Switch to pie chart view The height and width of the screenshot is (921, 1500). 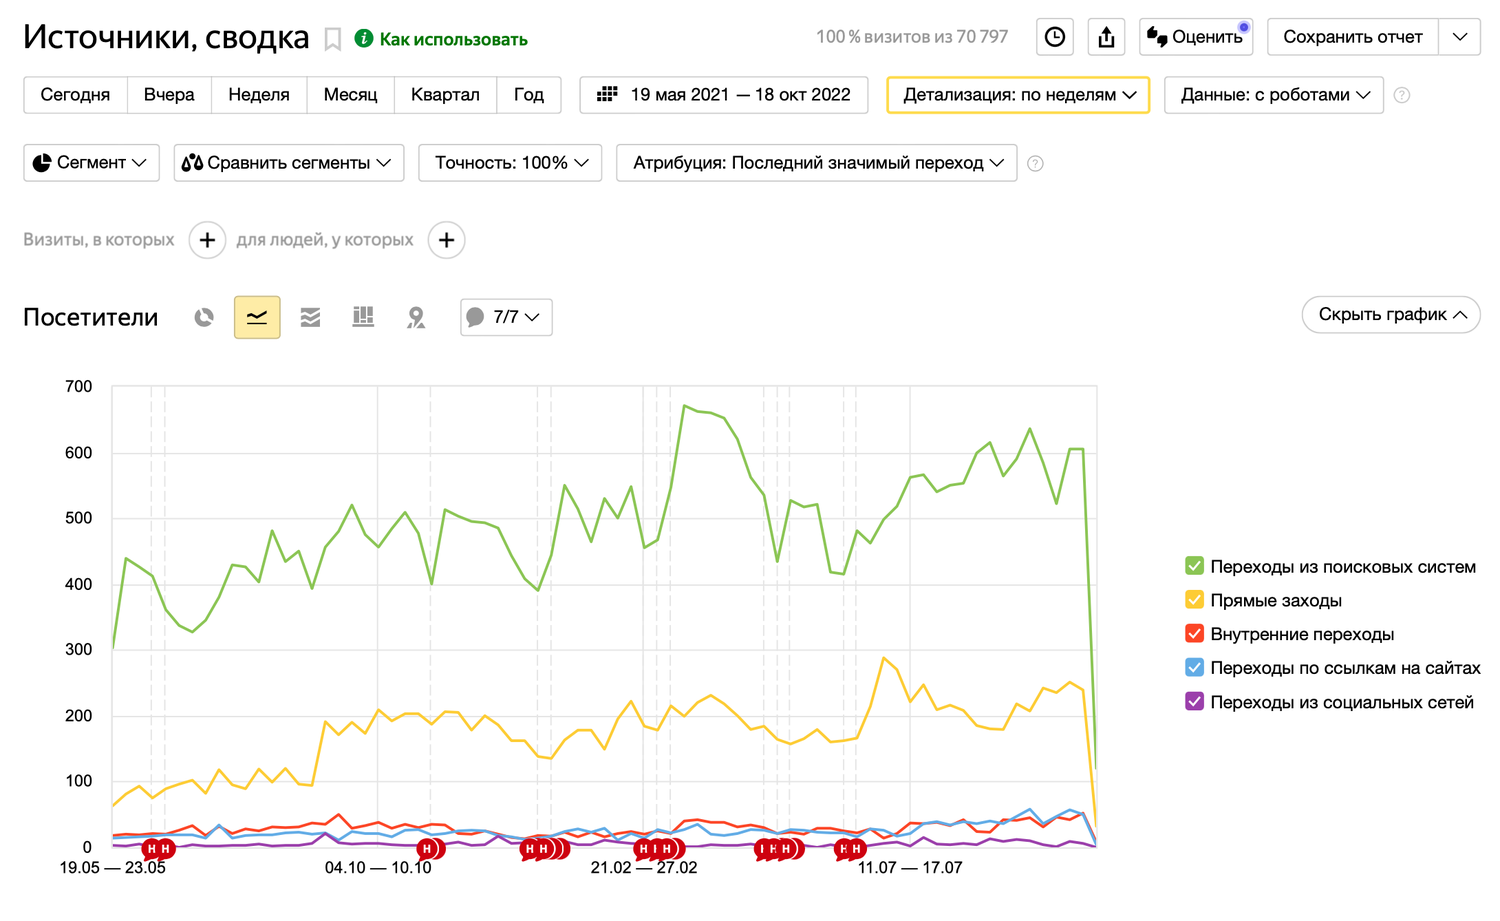pyautogui.click(x=204, y=317)
